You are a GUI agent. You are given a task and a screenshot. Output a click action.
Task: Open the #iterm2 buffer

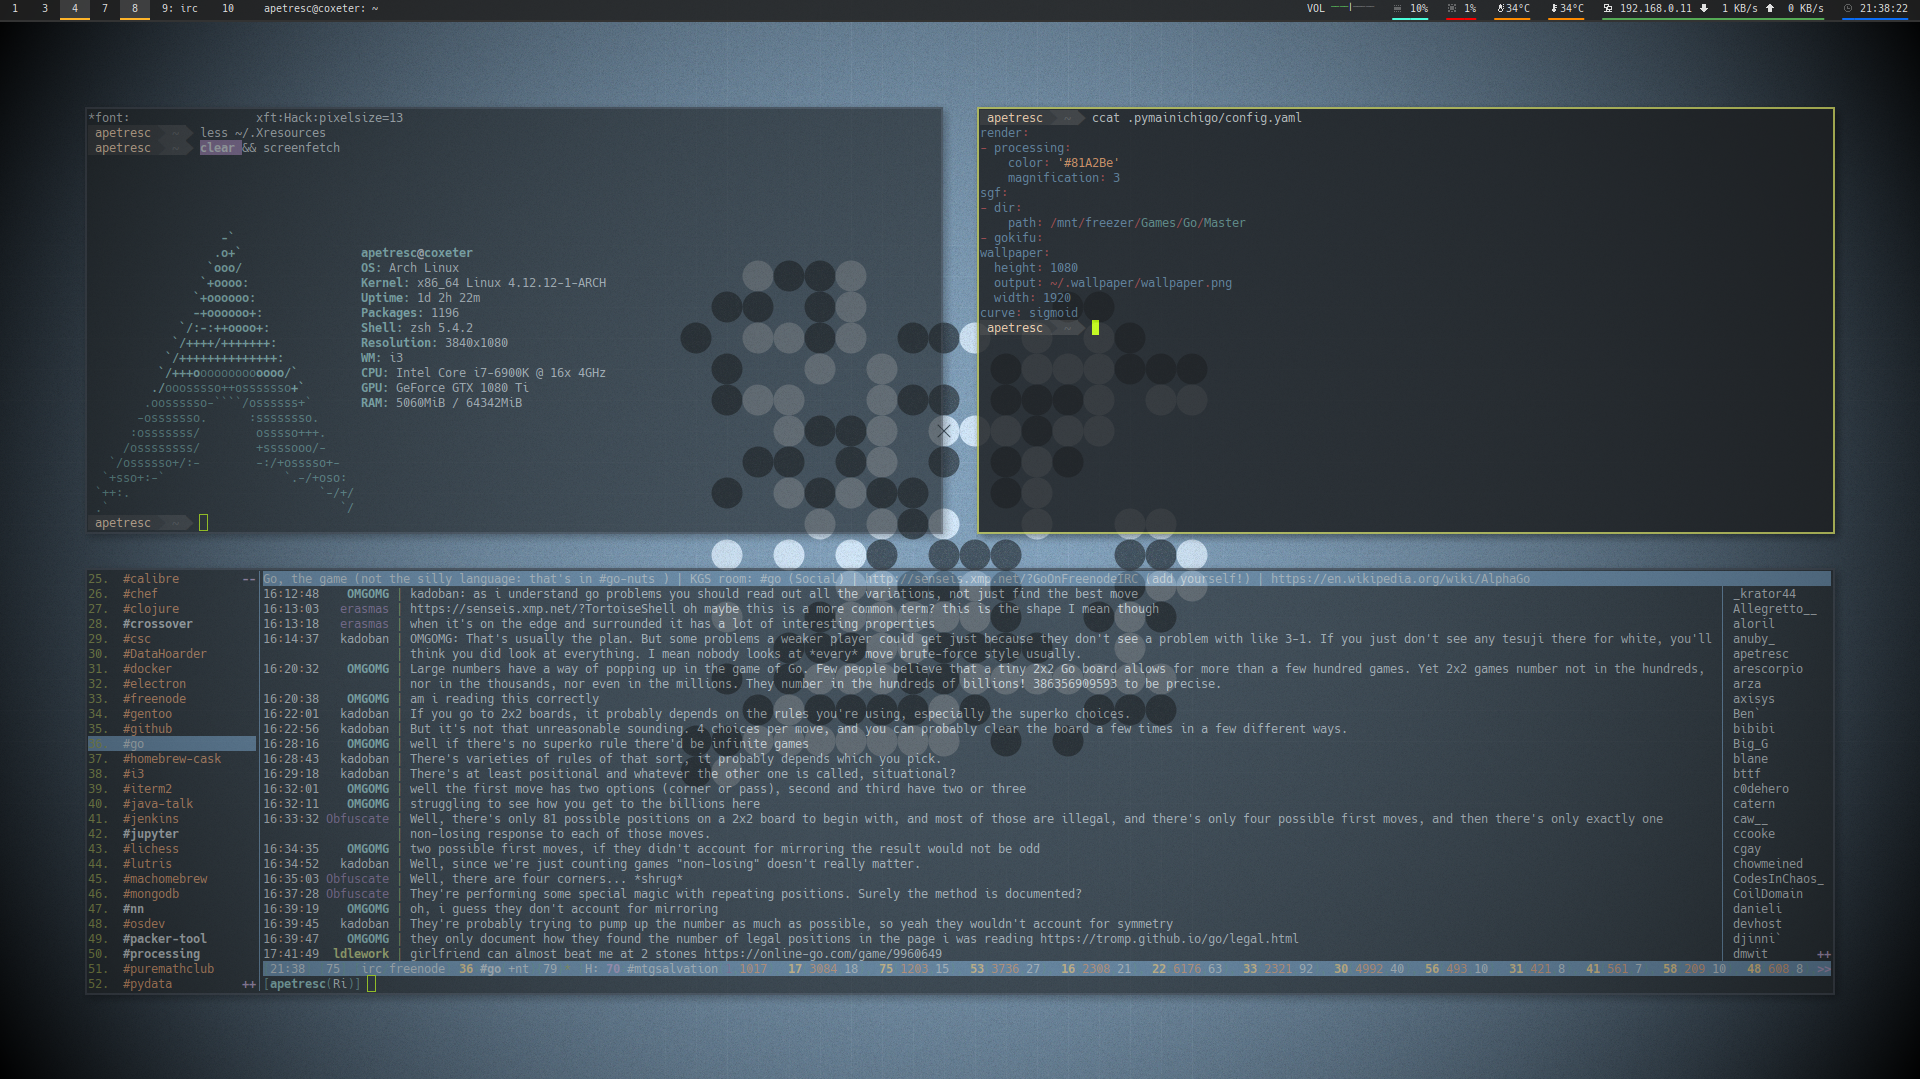[x=147, y=789]
